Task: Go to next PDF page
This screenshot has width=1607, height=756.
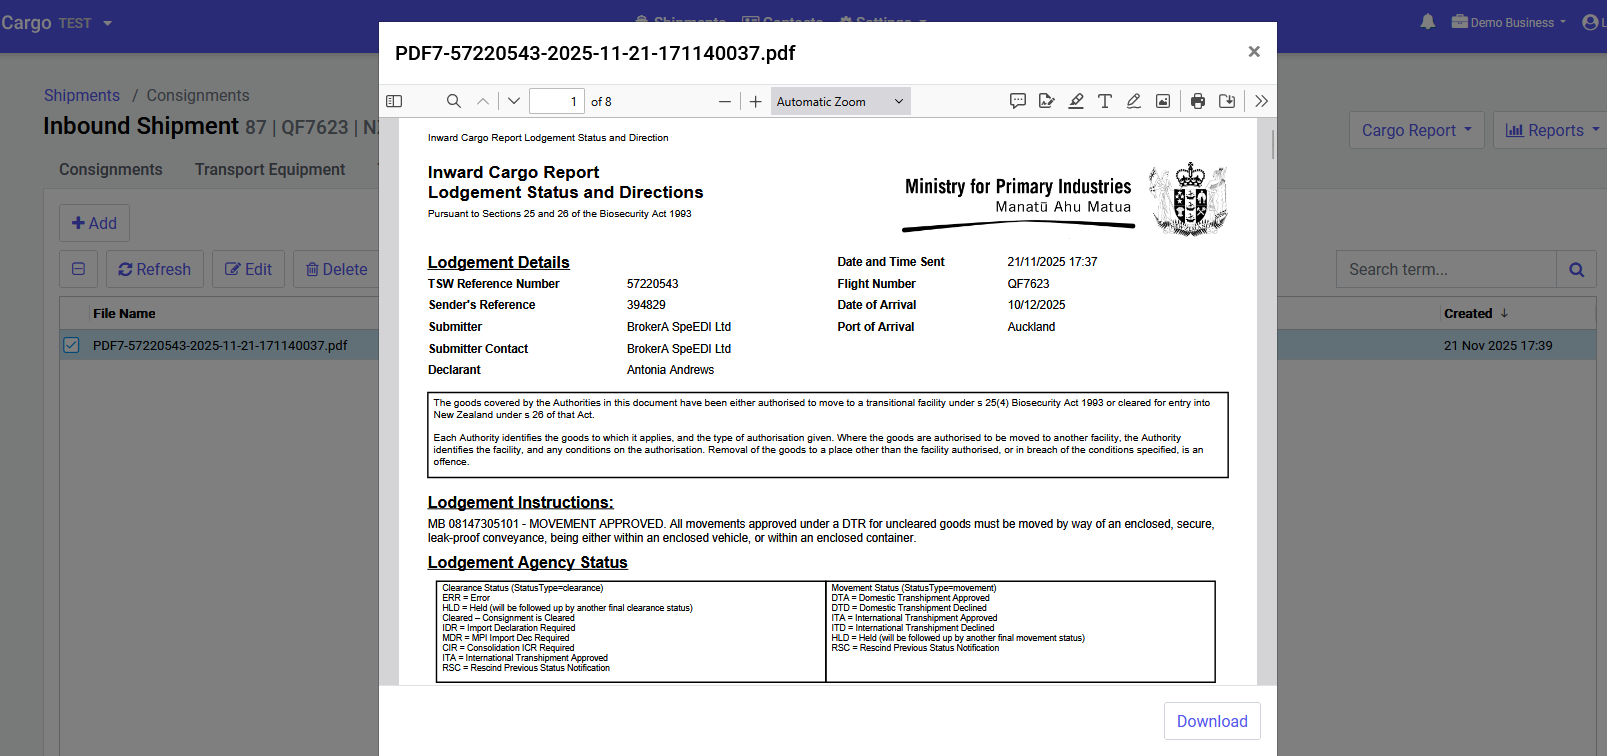Action: point(514,101)
